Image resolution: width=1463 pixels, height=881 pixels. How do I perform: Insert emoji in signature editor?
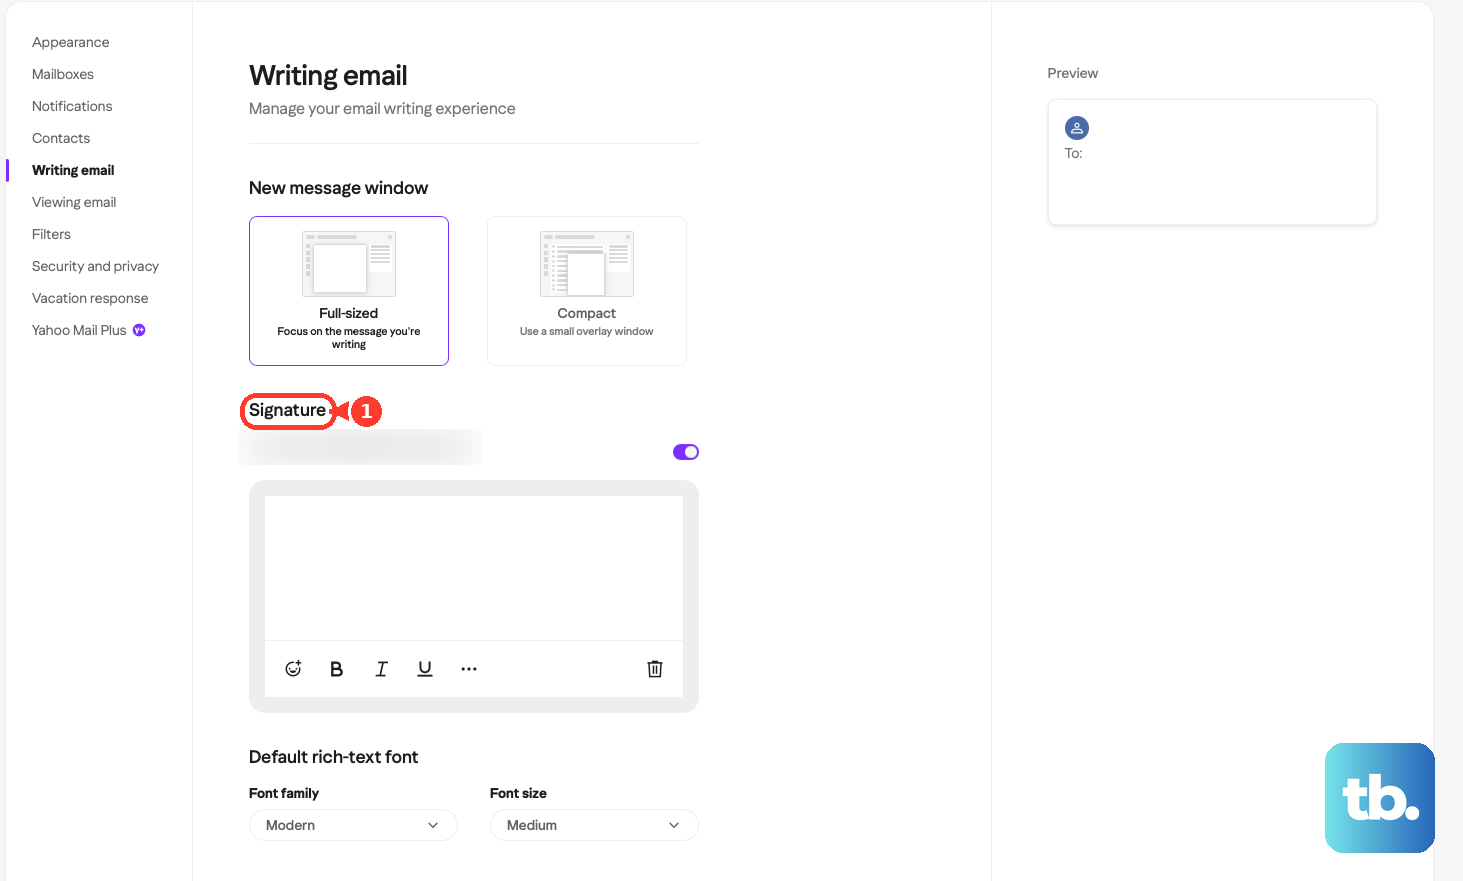293,669
